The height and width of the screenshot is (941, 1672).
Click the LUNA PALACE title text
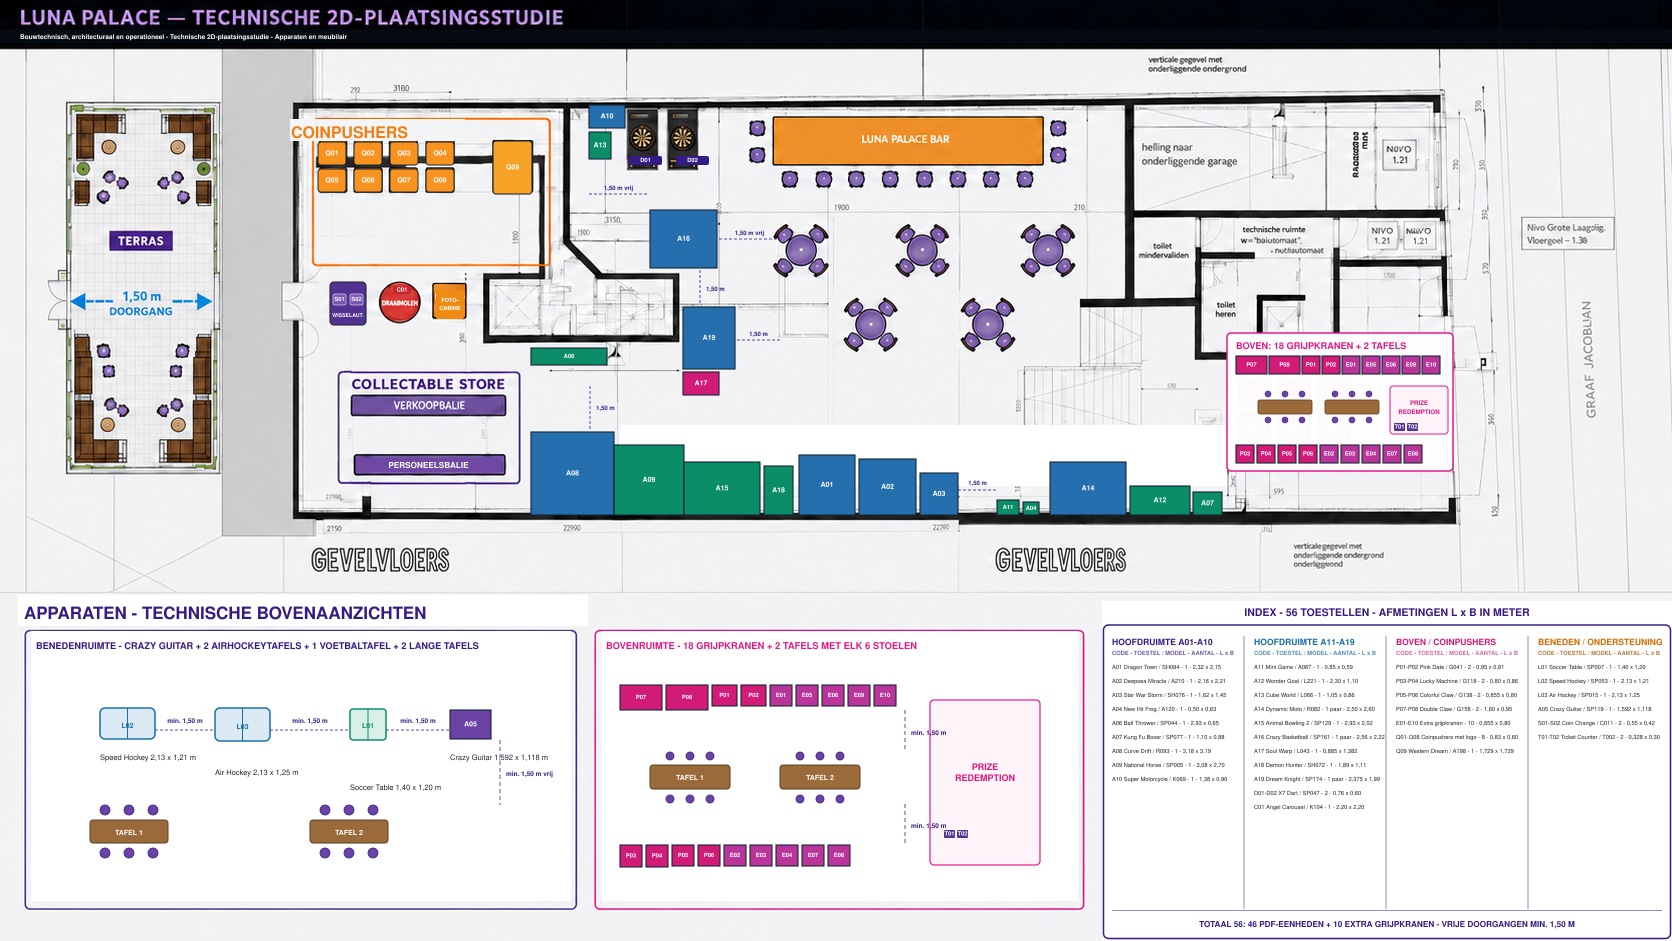(x=291, y=17)
